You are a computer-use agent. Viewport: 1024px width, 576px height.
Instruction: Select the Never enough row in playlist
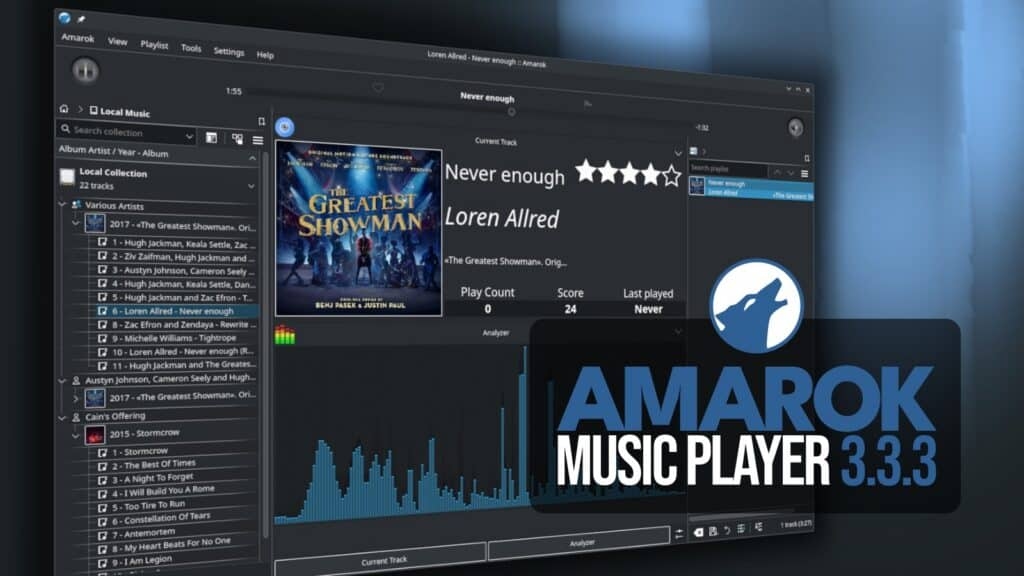point(750,188)
